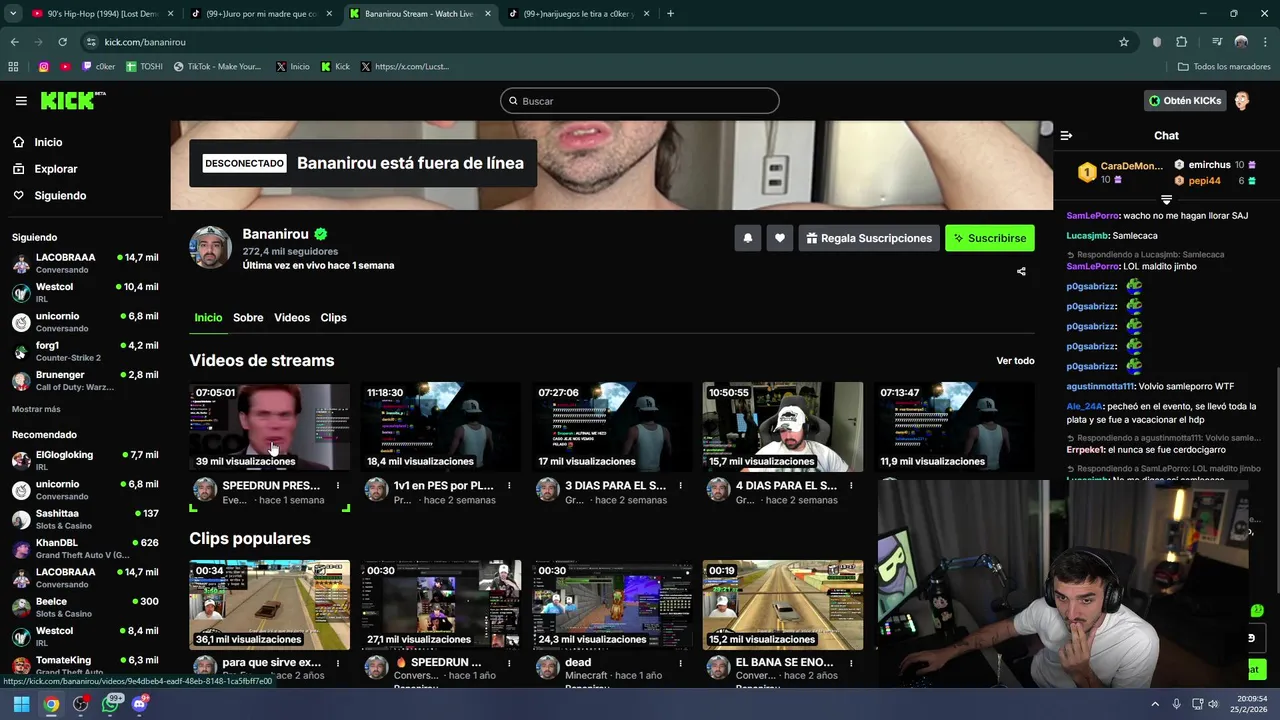The image size is (1280, 720).
Task: Open Discord from the taskbar
Action: pos(140,704)
